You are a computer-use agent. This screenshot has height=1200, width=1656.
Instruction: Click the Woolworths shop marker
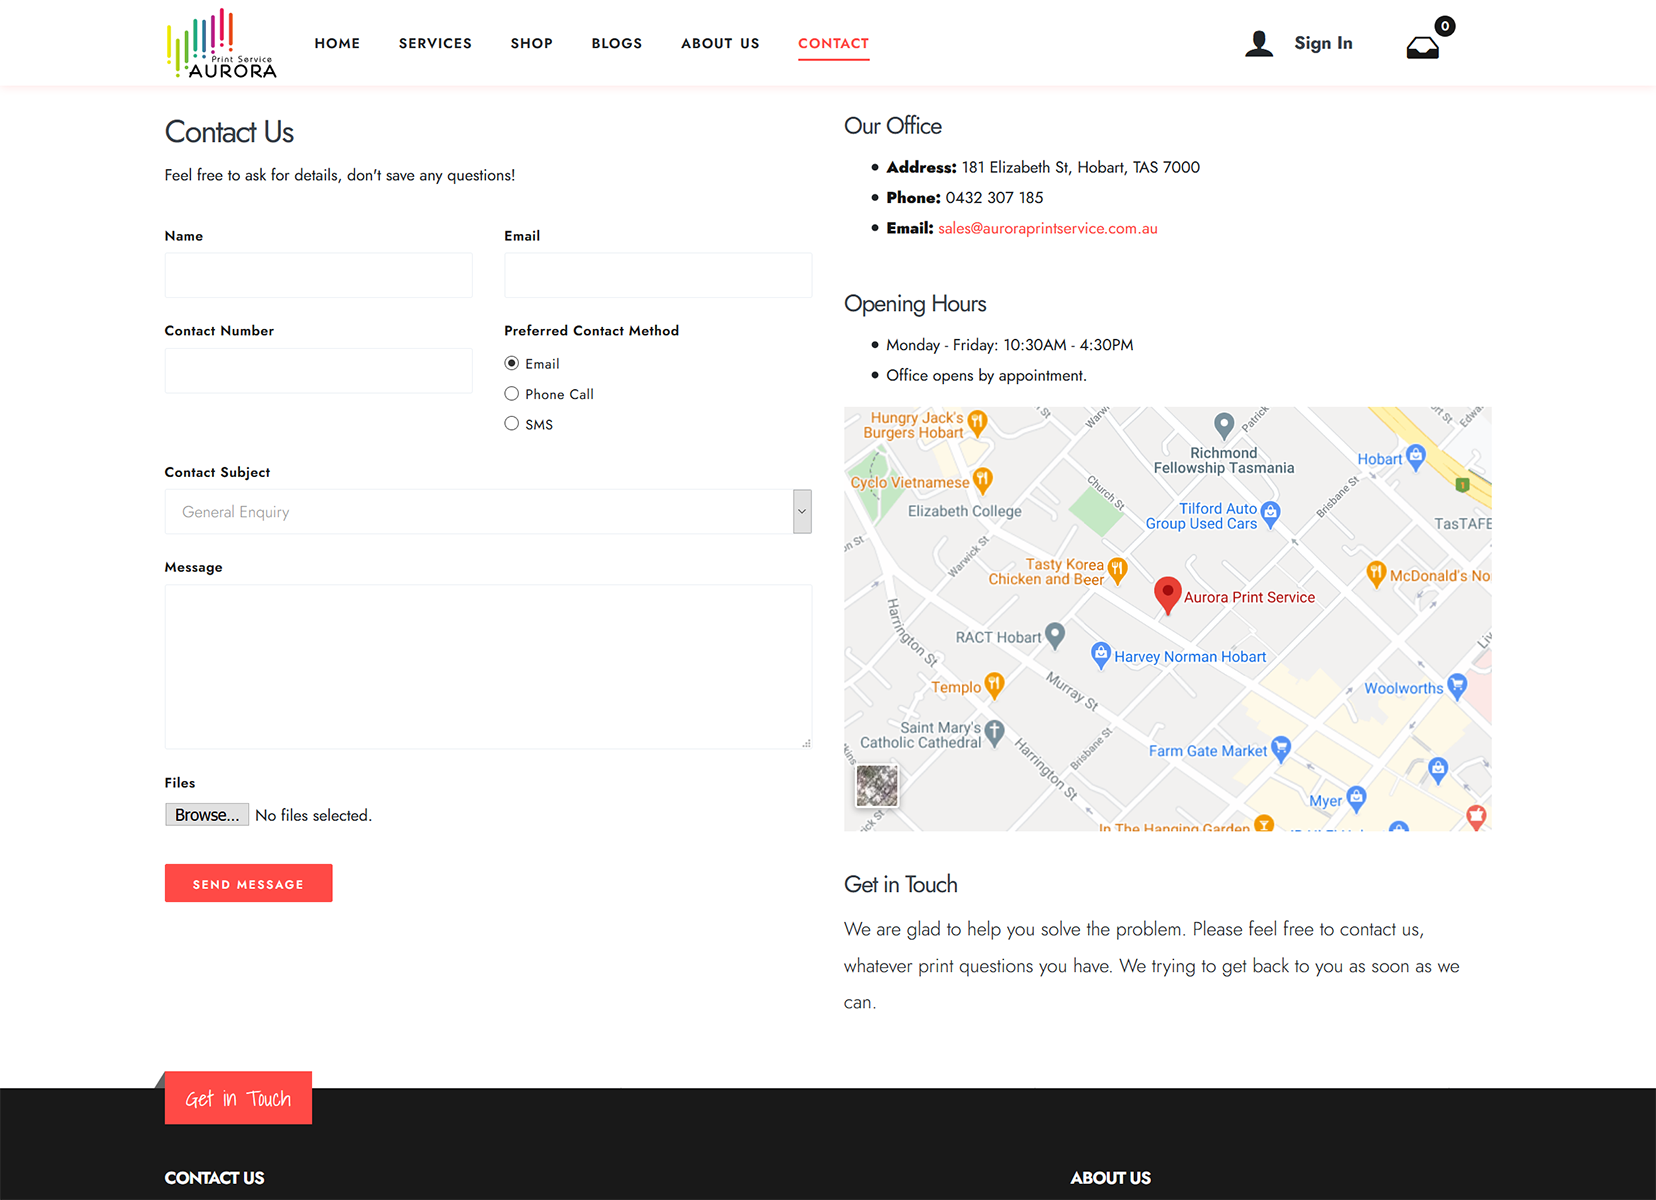(x=1457, y=686)
